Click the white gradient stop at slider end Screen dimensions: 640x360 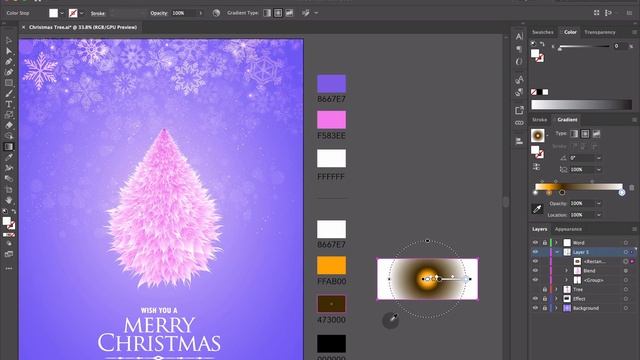[x=622, y=192]
